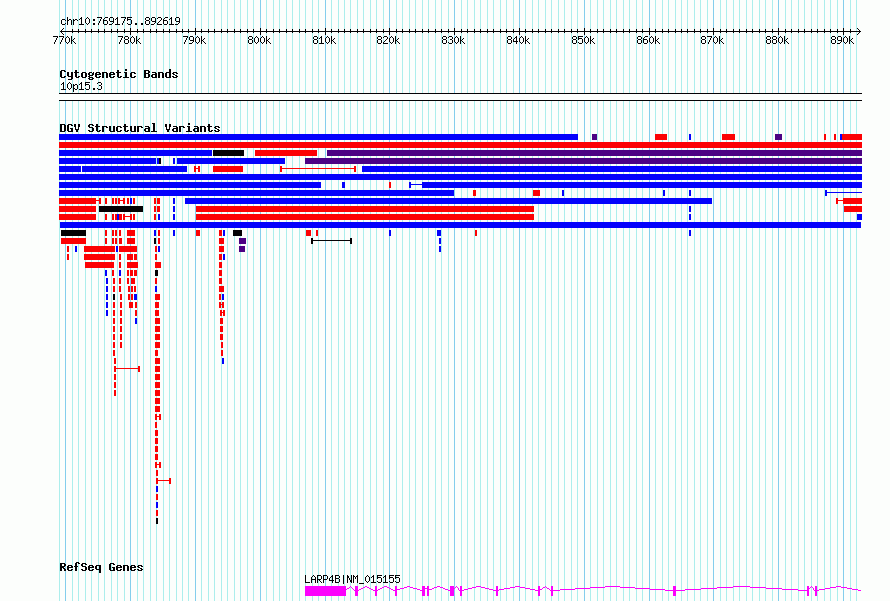
Task: Select the blue variant bar spanning 789k to 870k
Action: click(448, 201)
